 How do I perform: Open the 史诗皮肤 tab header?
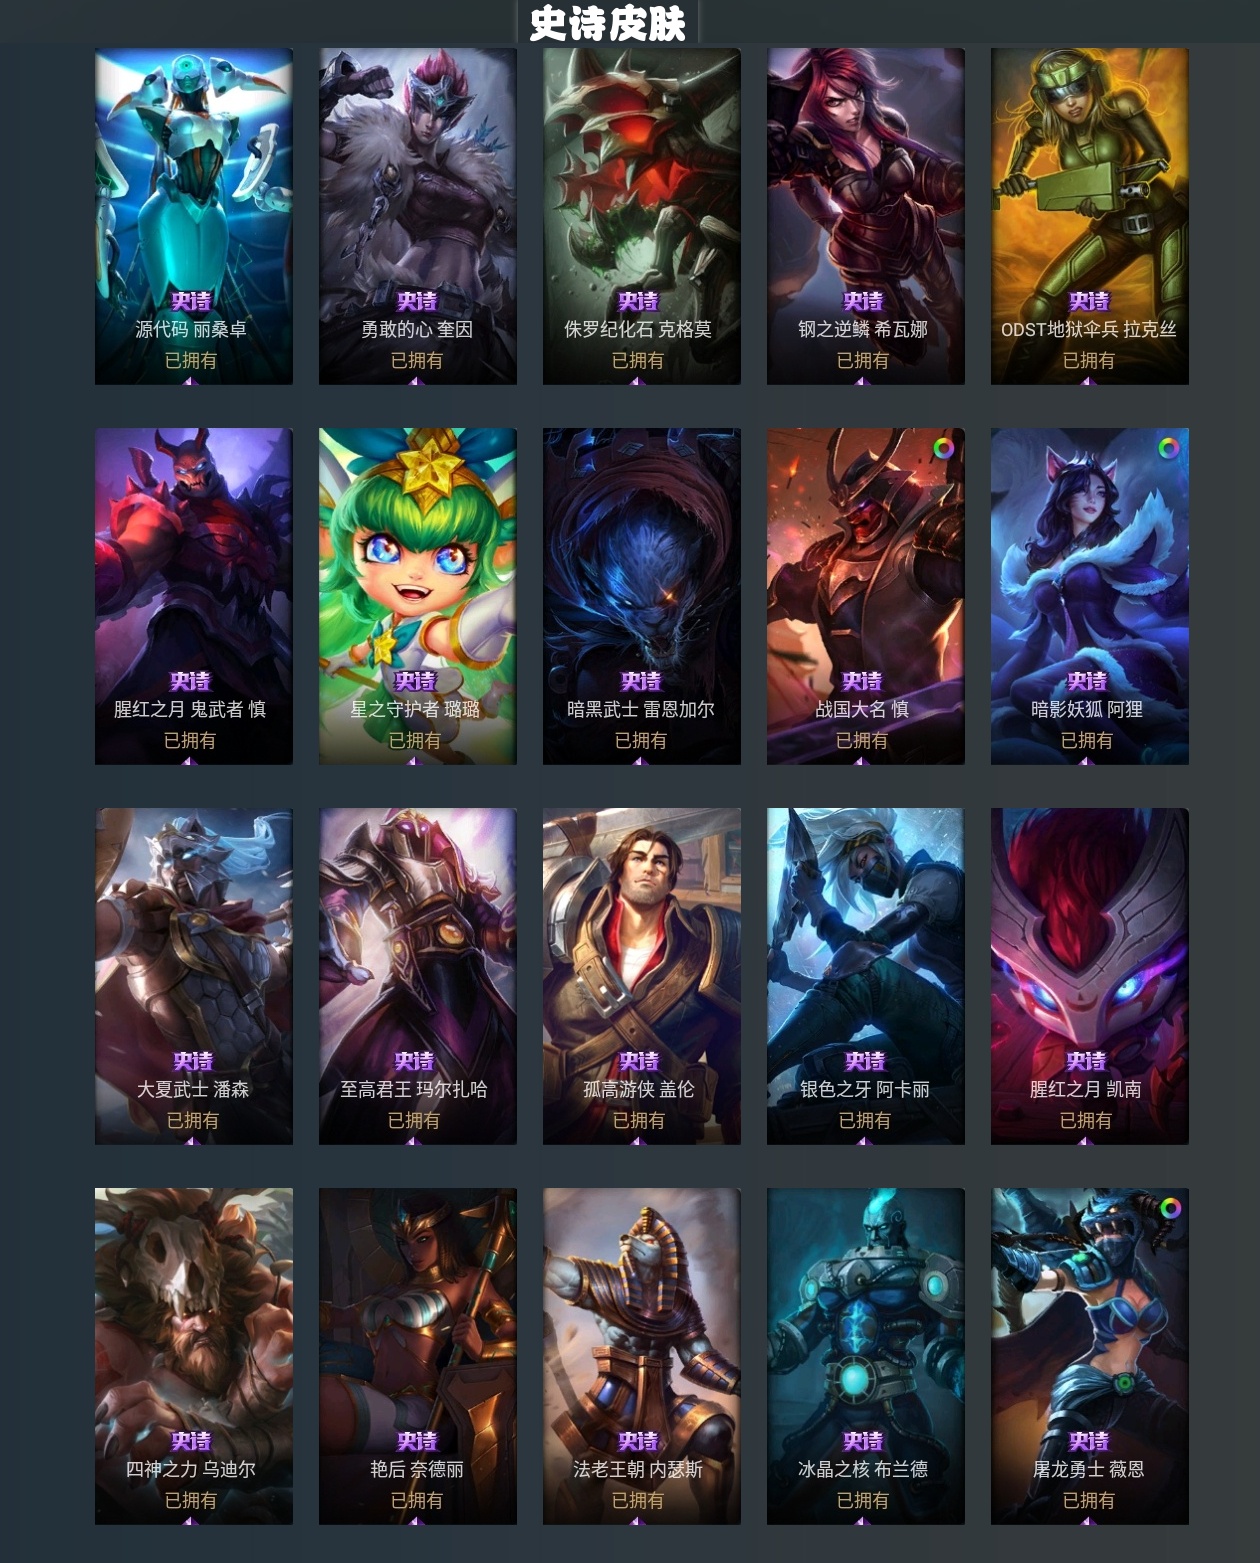607,23
